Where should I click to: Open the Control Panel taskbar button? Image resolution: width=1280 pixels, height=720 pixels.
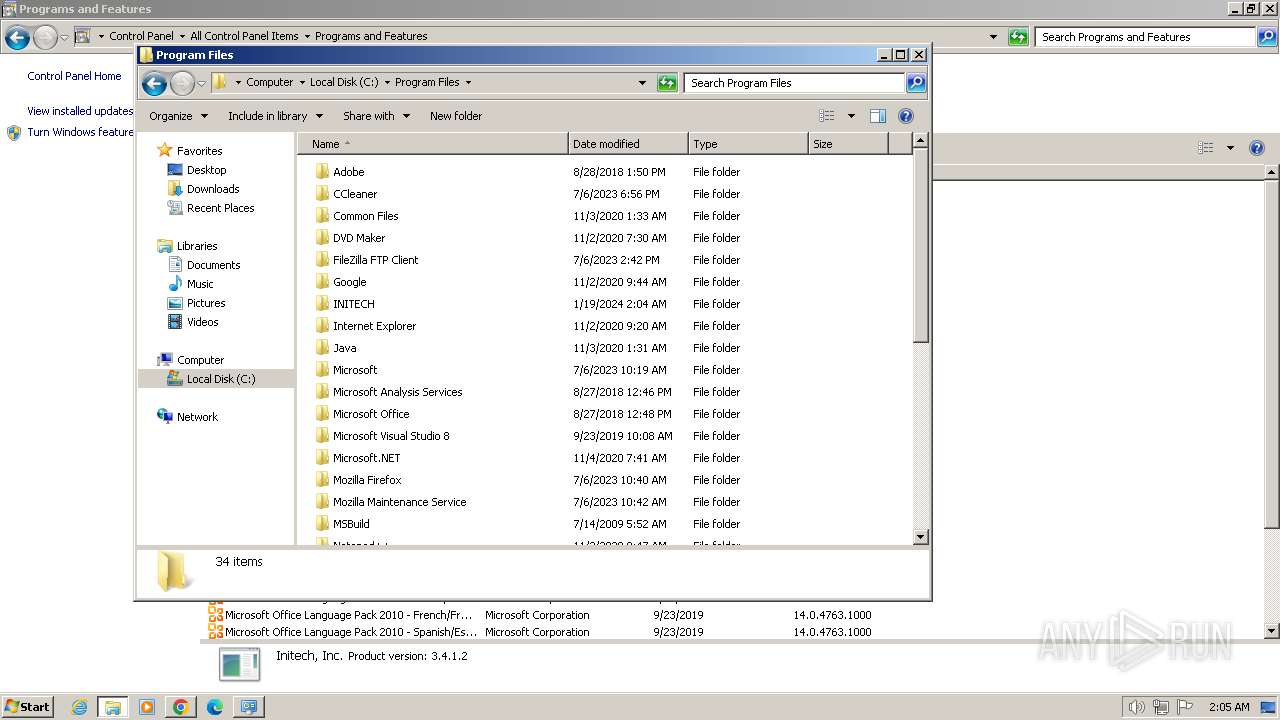[248, 707]
